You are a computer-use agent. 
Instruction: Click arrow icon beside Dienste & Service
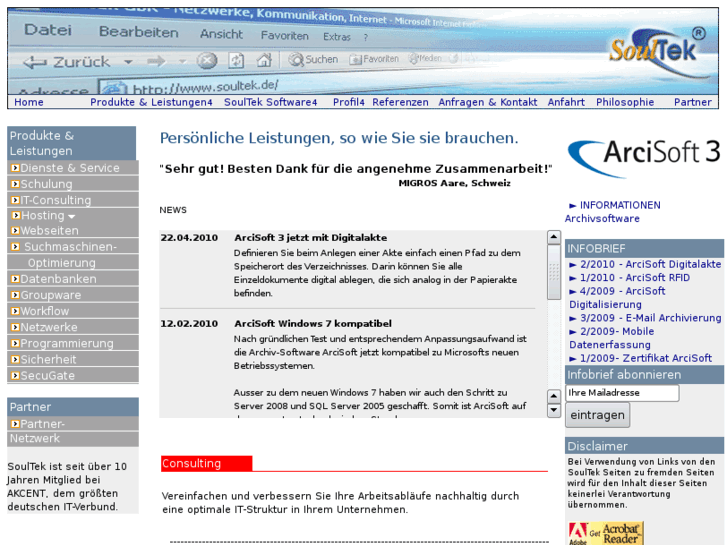15,168
